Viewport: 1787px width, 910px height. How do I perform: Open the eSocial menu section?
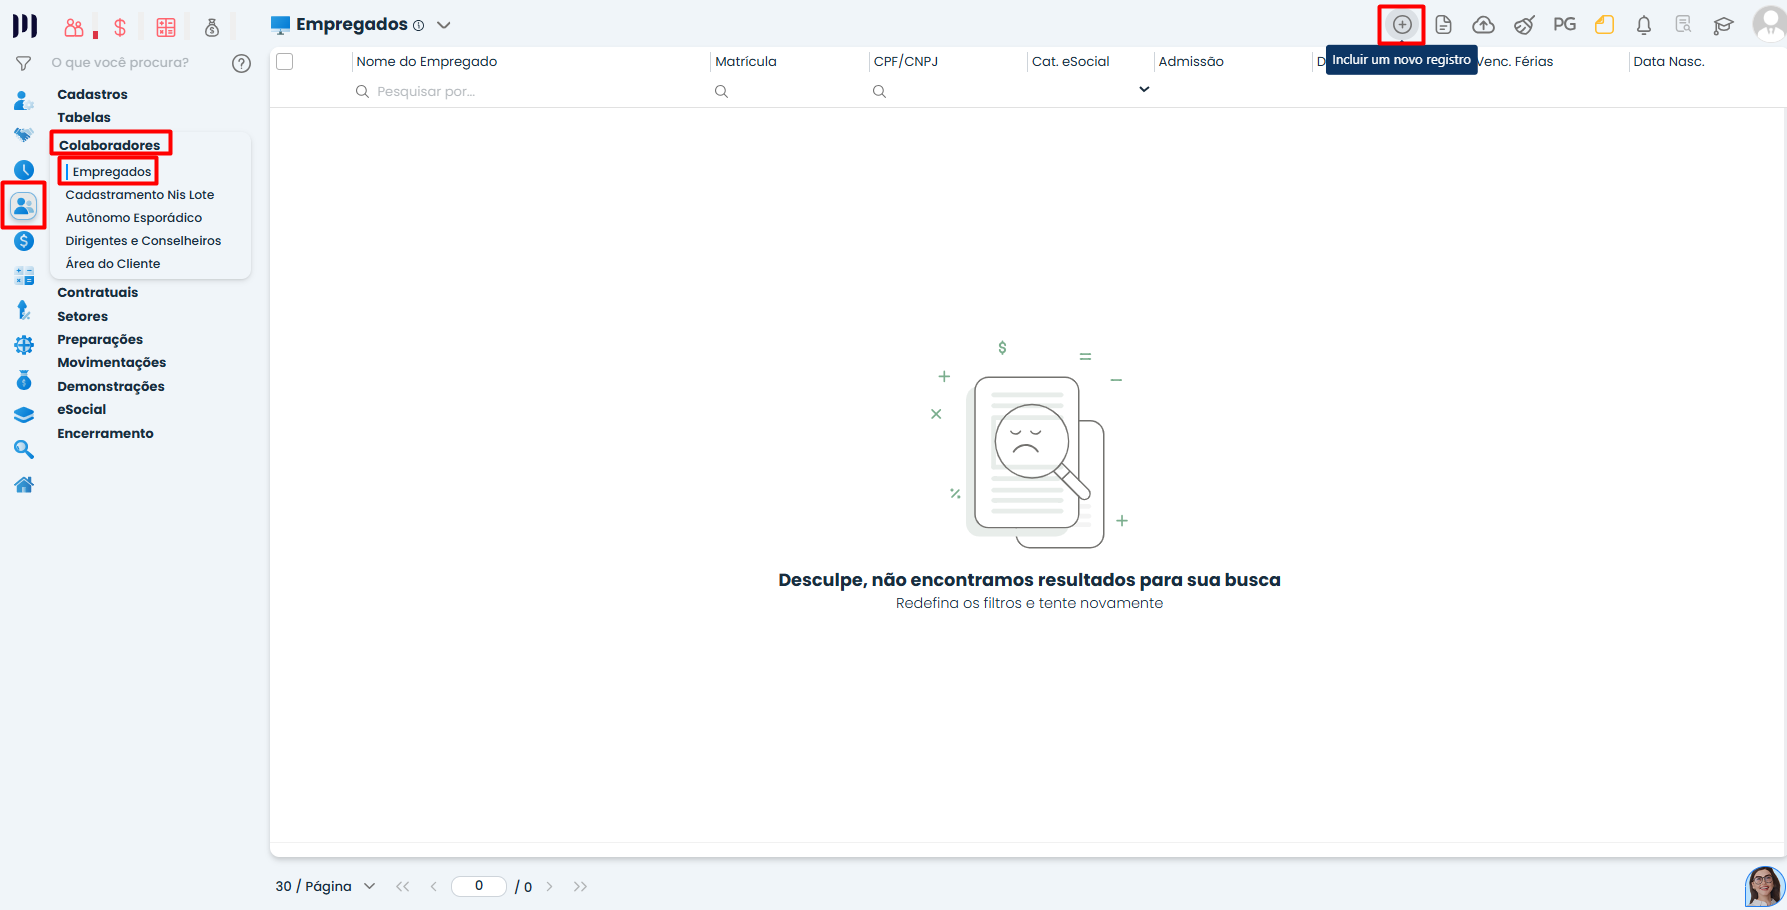coord(82,409)
